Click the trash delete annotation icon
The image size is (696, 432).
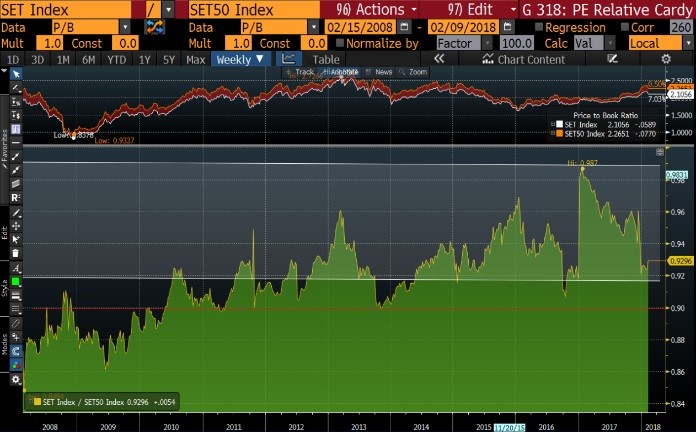16,253
